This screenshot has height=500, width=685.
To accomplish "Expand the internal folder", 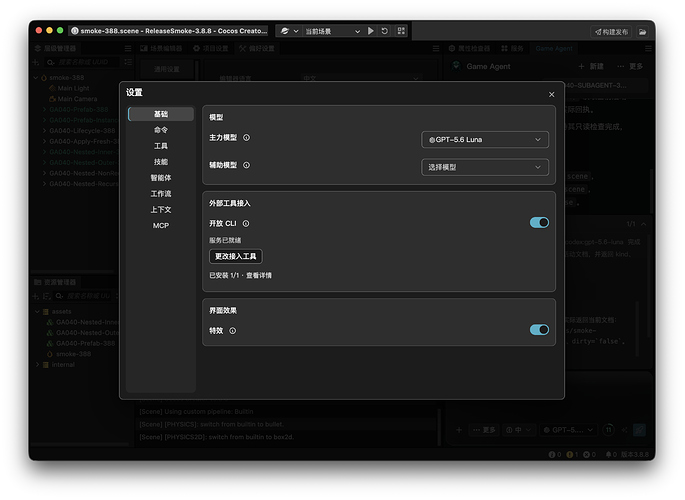I will 37,365.
